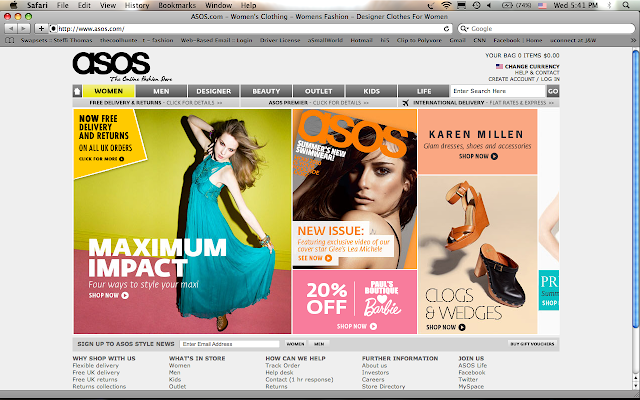Image resolution: width=640 pixels, height=400 pixels.
Task: Select the KIDS navigation tab
Action: tap(371, 91)
